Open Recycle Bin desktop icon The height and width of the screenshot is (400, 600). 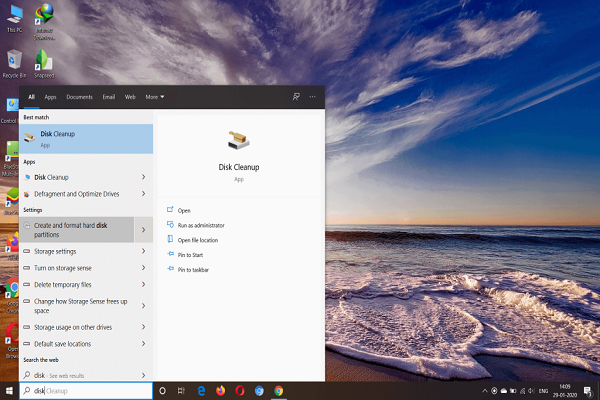click(x=15, y=60)
